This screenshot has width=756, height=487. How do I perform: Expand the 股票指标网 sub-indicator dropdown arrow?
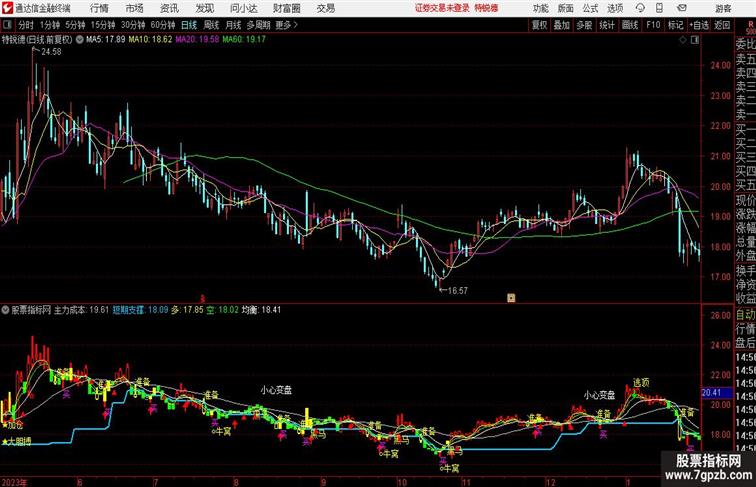pos(5,310)
